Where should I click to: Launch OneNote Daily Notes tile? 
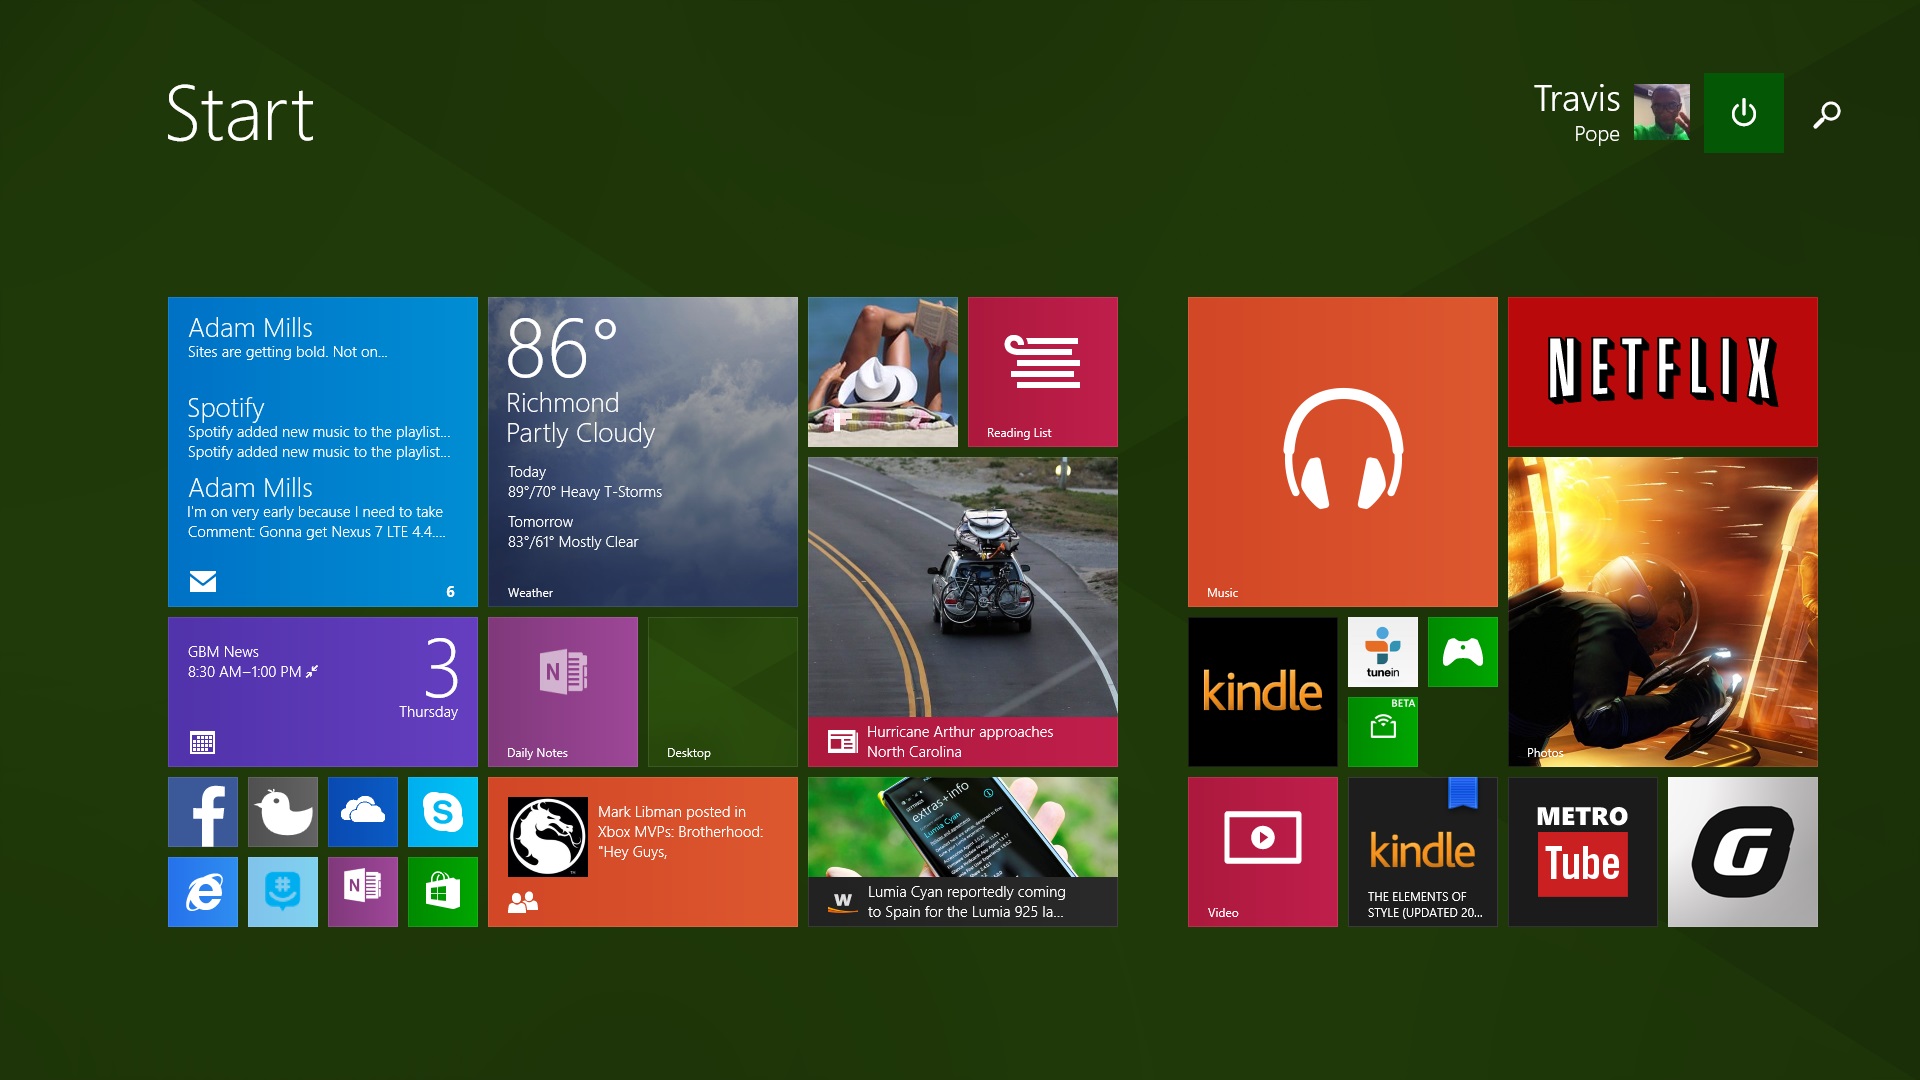[x=563, y=692]
